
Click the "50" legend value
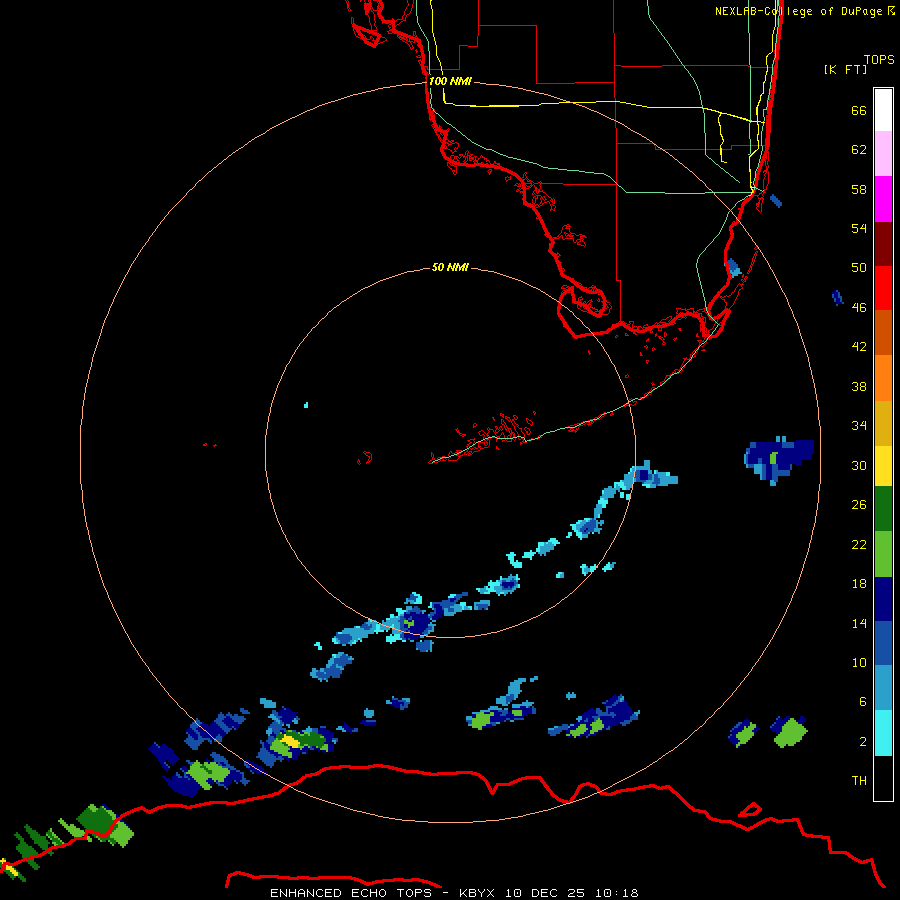[859, 267]
